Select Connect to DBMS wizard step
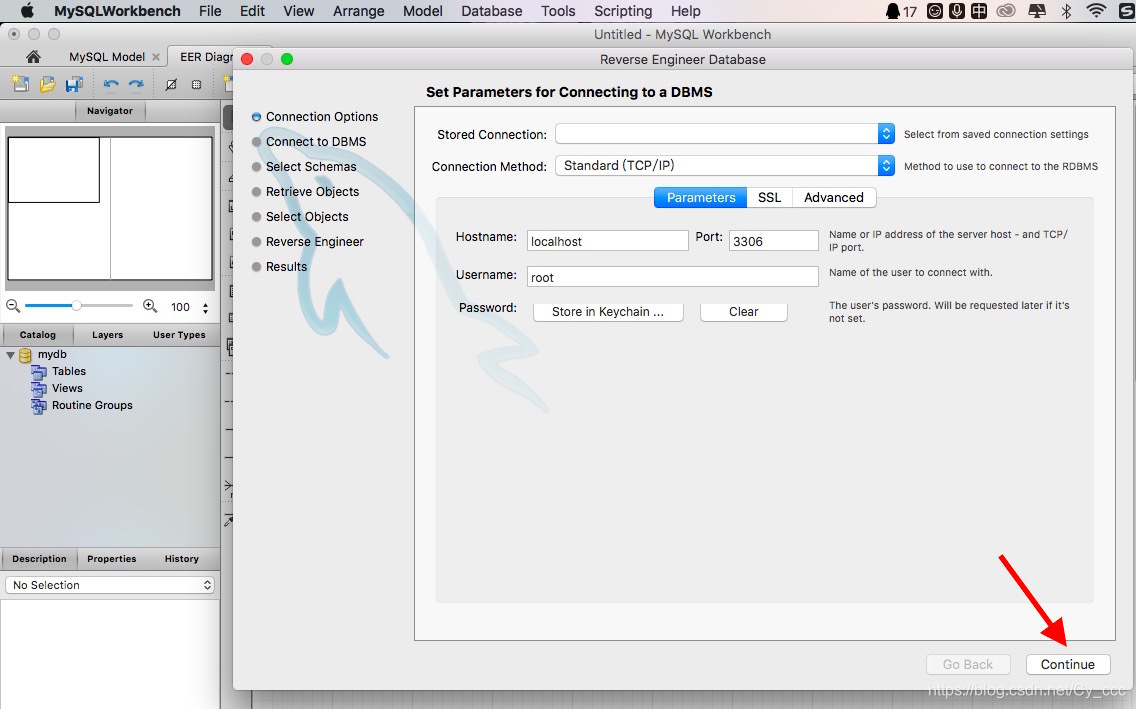Image resolution: width=1136 pixels, height=709 pixels. (316, 142)
